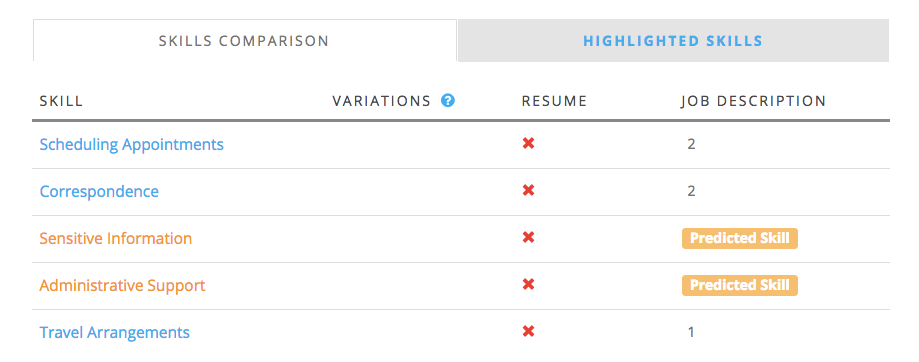Open the Sensitive Information skill link
919x362 pixels.
pos(115,238)
